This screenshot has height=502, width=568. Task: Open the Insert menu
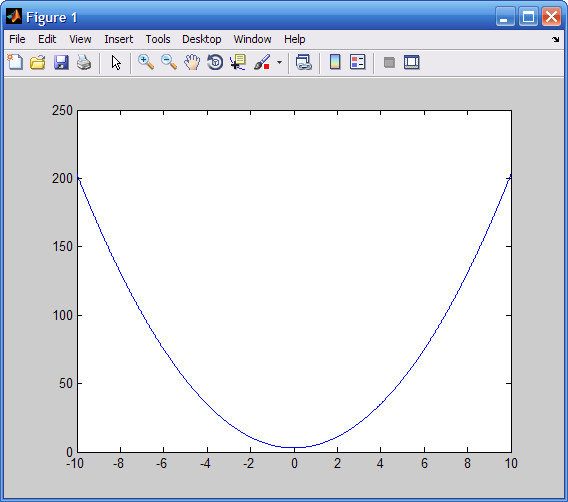[118, 39]
